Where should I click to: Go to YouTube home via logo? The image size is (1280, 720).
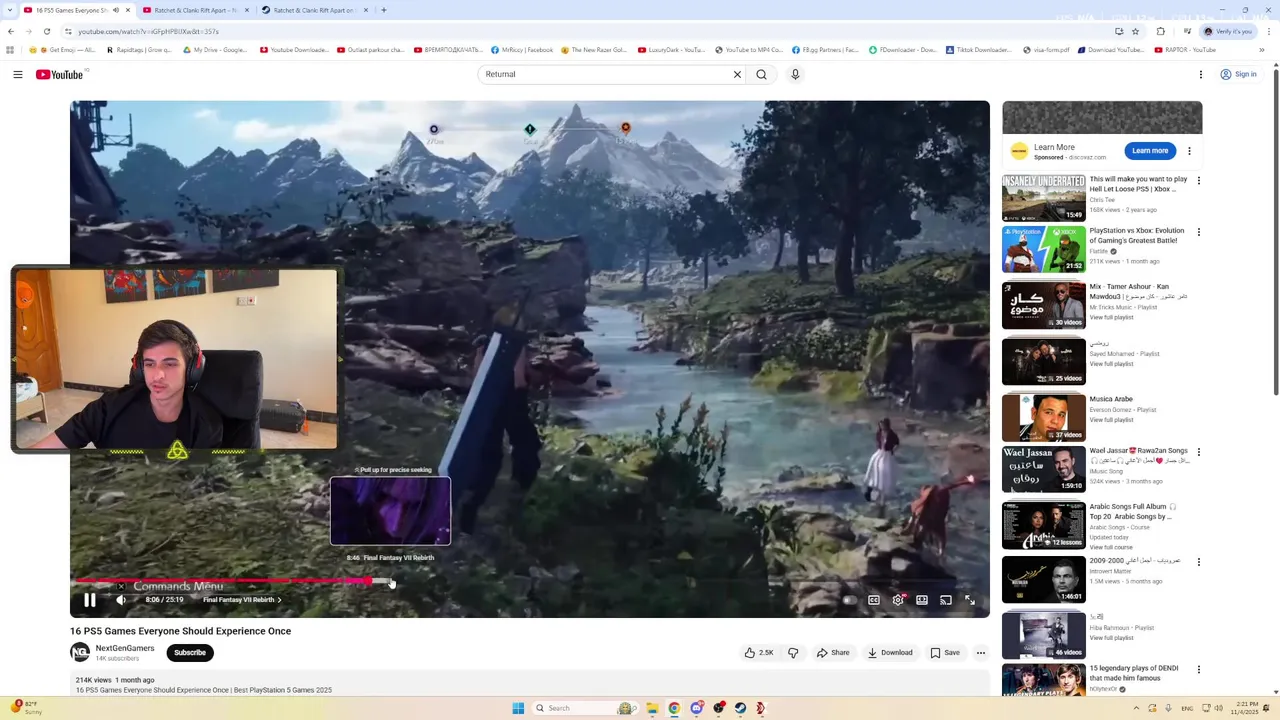60,74
